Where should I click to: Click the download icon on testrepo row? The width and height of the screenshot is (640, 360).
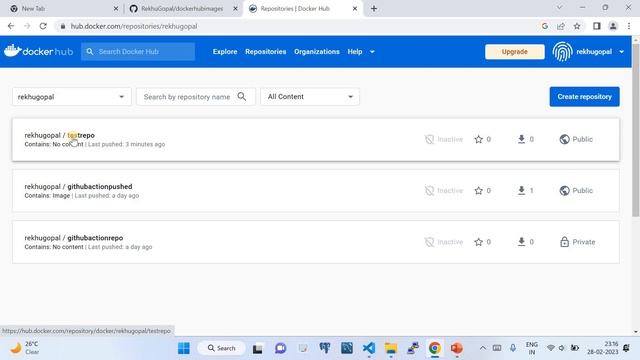[x=521, y=139]
